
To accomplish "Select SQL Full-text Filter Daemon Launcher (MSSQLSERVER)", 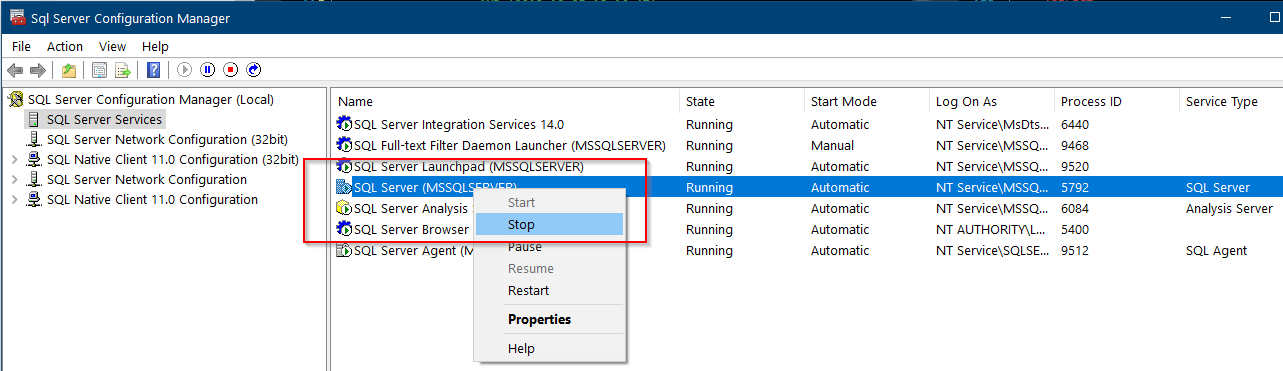I will [x=509, y=145].
